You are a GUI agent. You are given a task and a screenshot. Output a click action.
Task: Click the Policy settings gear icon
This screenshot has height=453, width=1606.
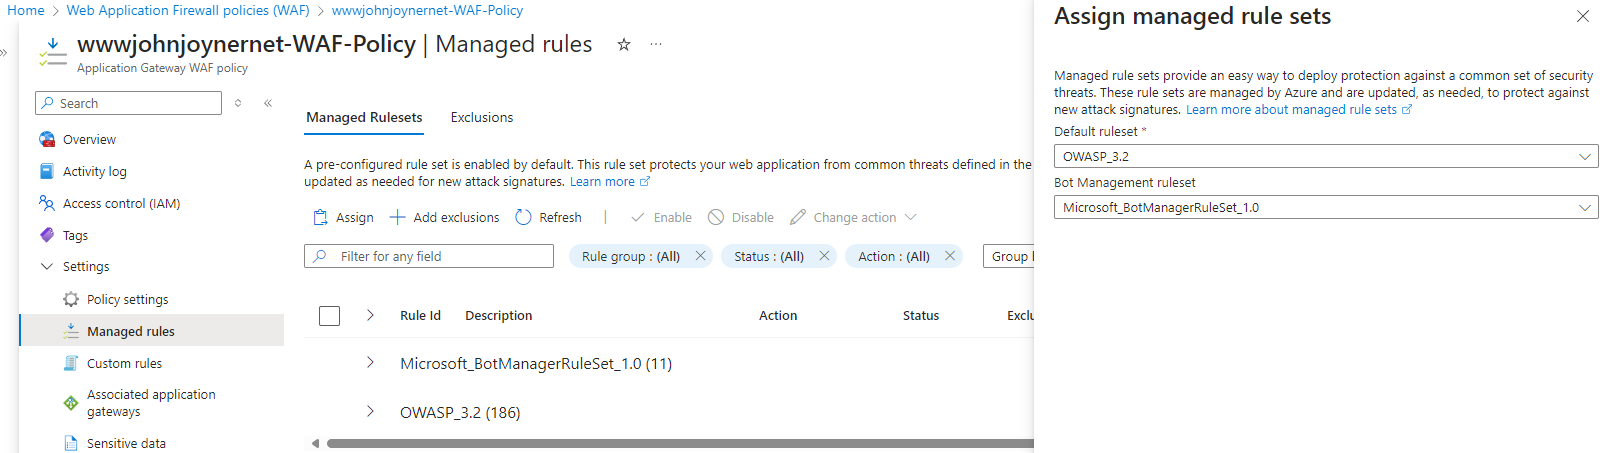click(71, 299)
